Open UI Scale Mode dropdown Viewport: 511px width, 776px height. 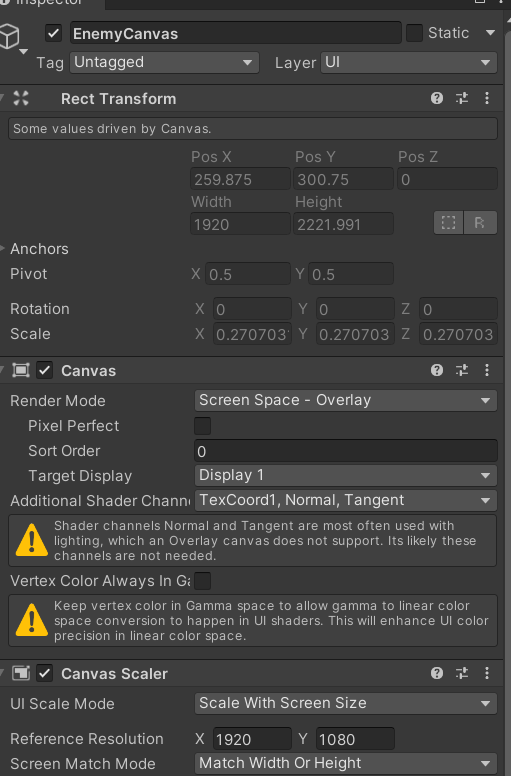pyautogui.click(x=346, y=703)
